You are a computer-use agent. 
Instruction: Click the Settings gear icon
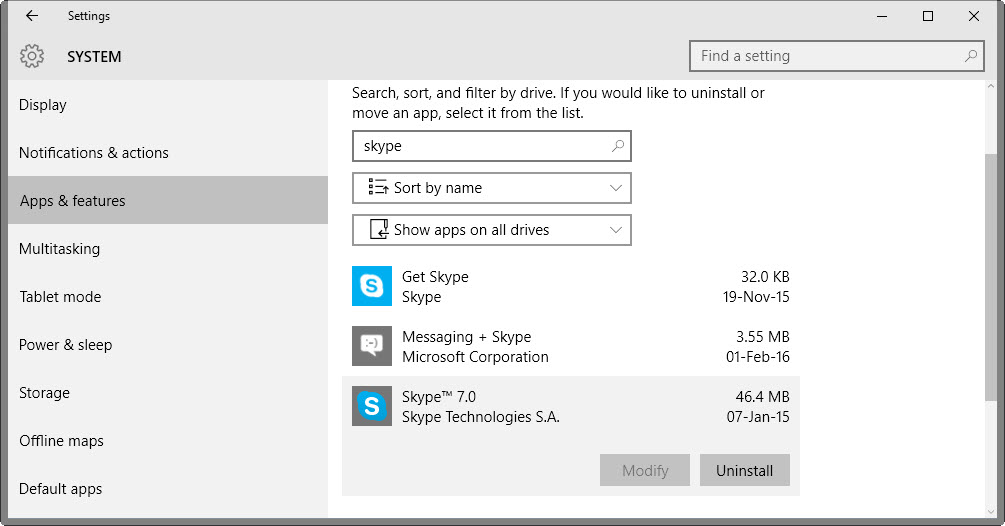pyautogui.click(x=31, y=56)
